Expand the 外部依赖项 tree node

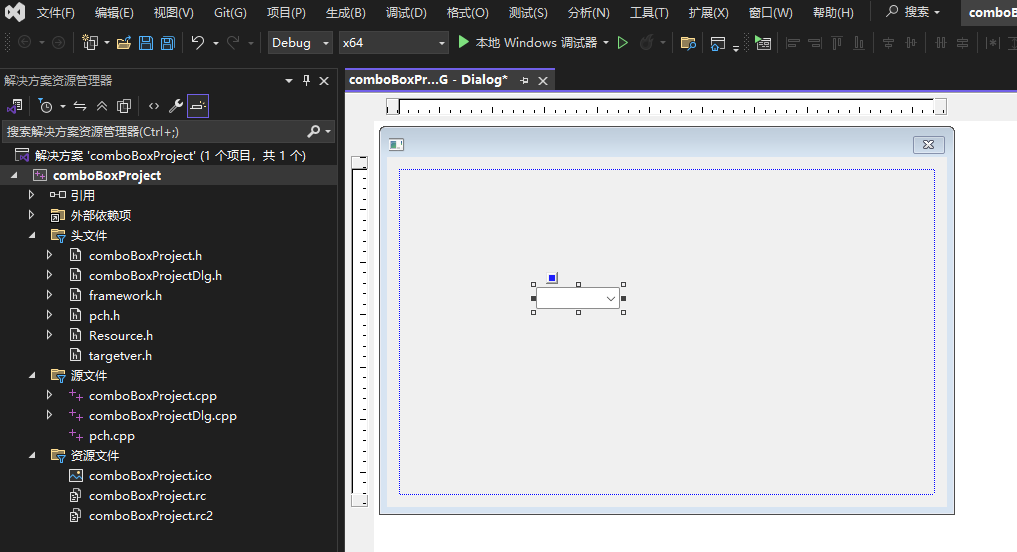click(x=32, y=215)
